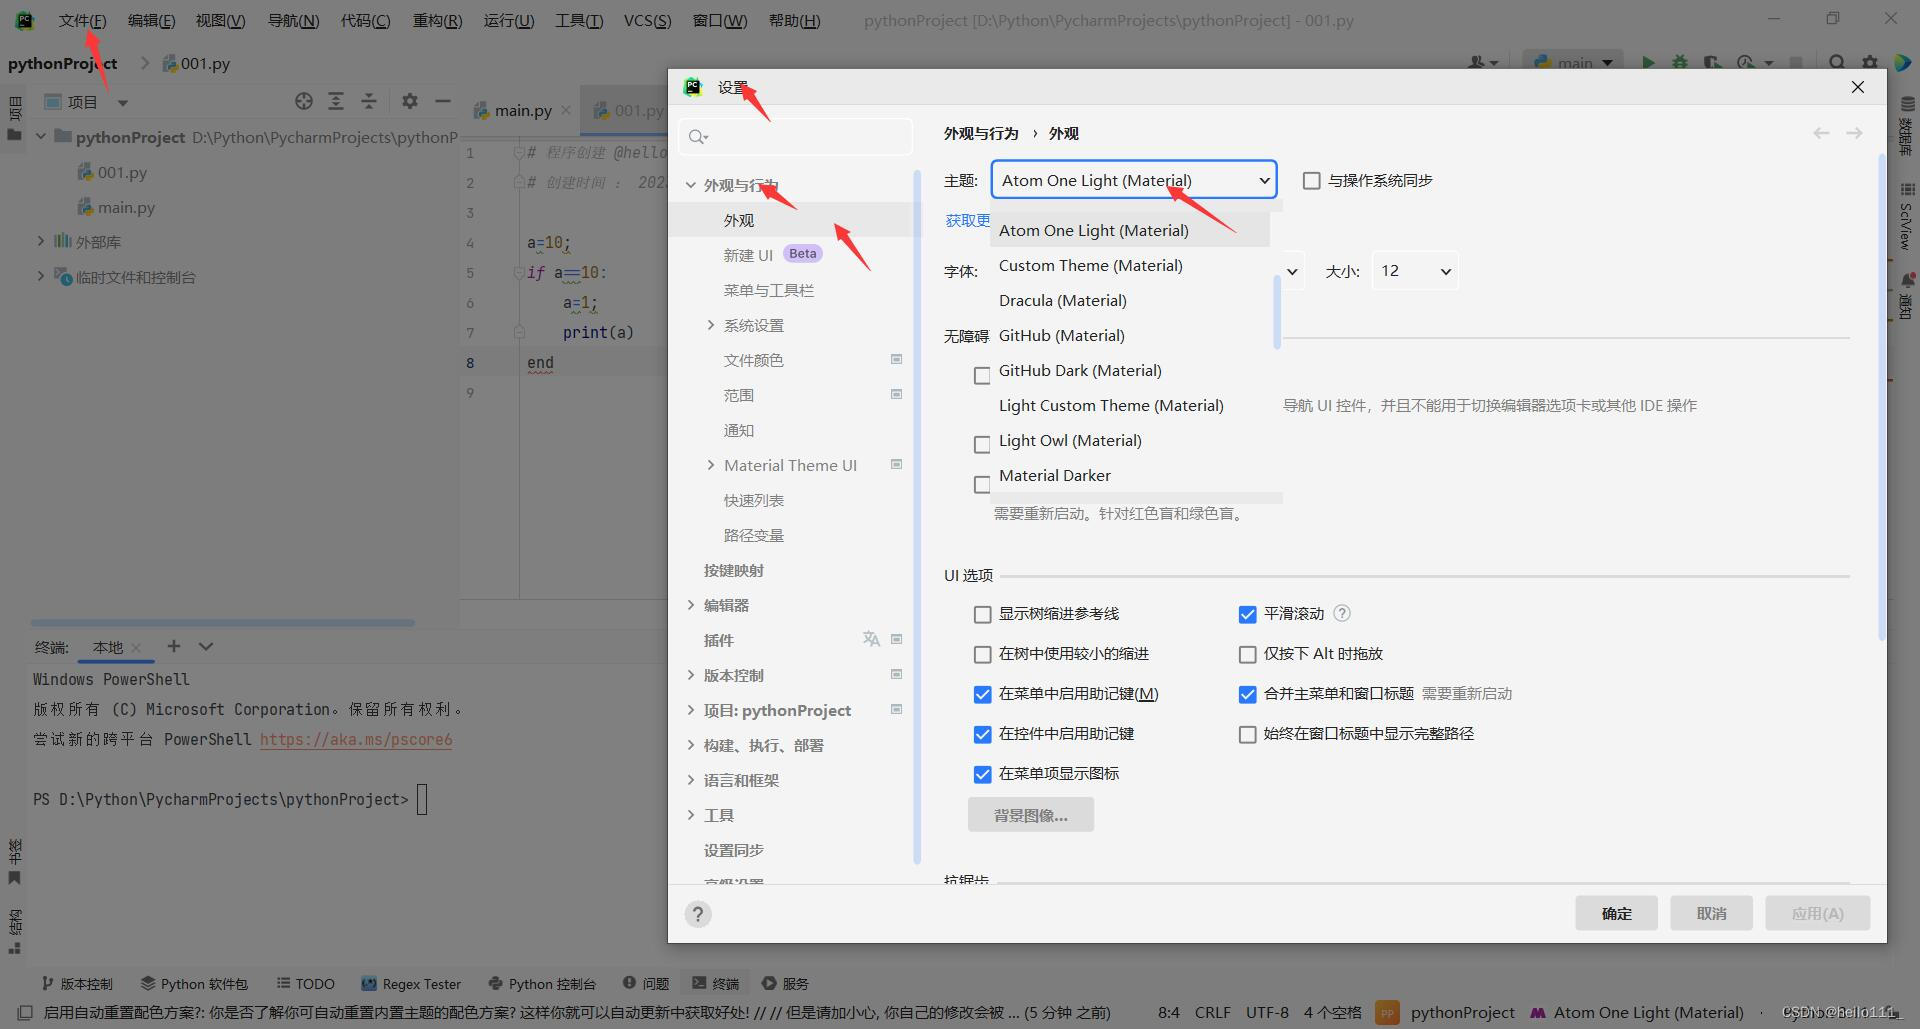Expand the 编辑器 settings section
This screenshot has width=1920, height=1029.
(x=690, y=605)
